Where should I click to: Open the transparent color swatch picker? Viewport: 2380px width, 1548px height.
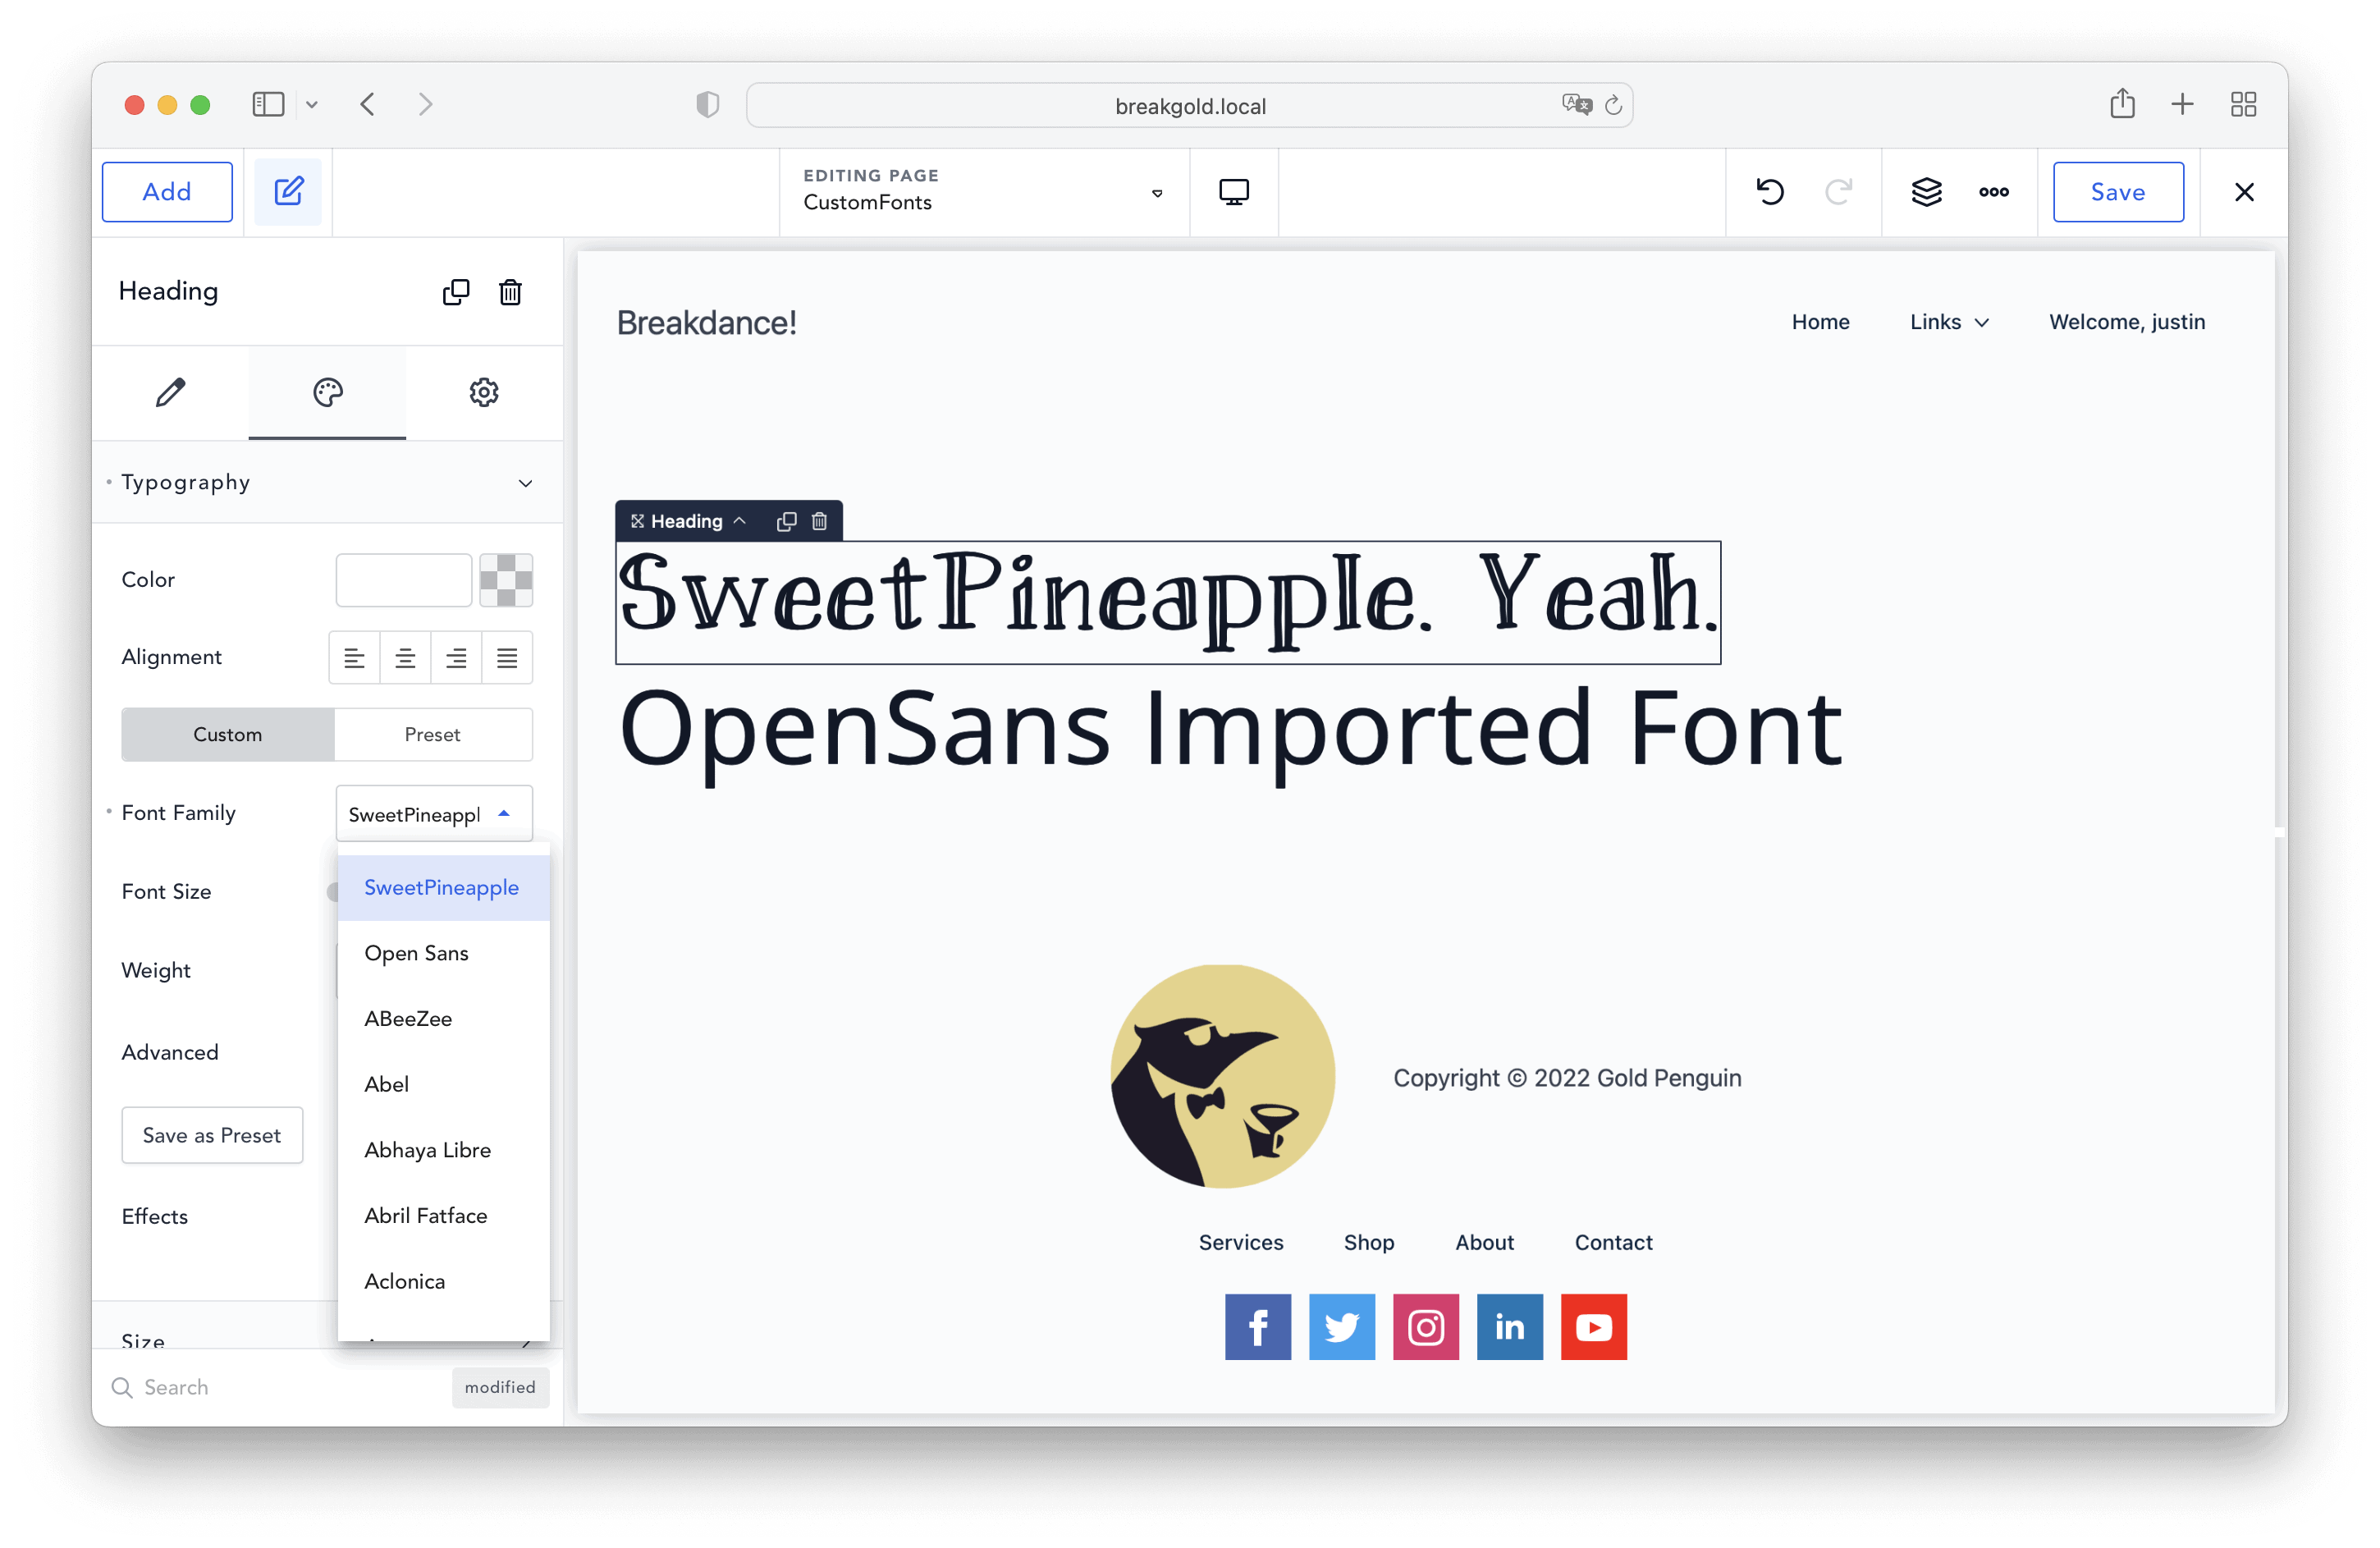point(506,579)
